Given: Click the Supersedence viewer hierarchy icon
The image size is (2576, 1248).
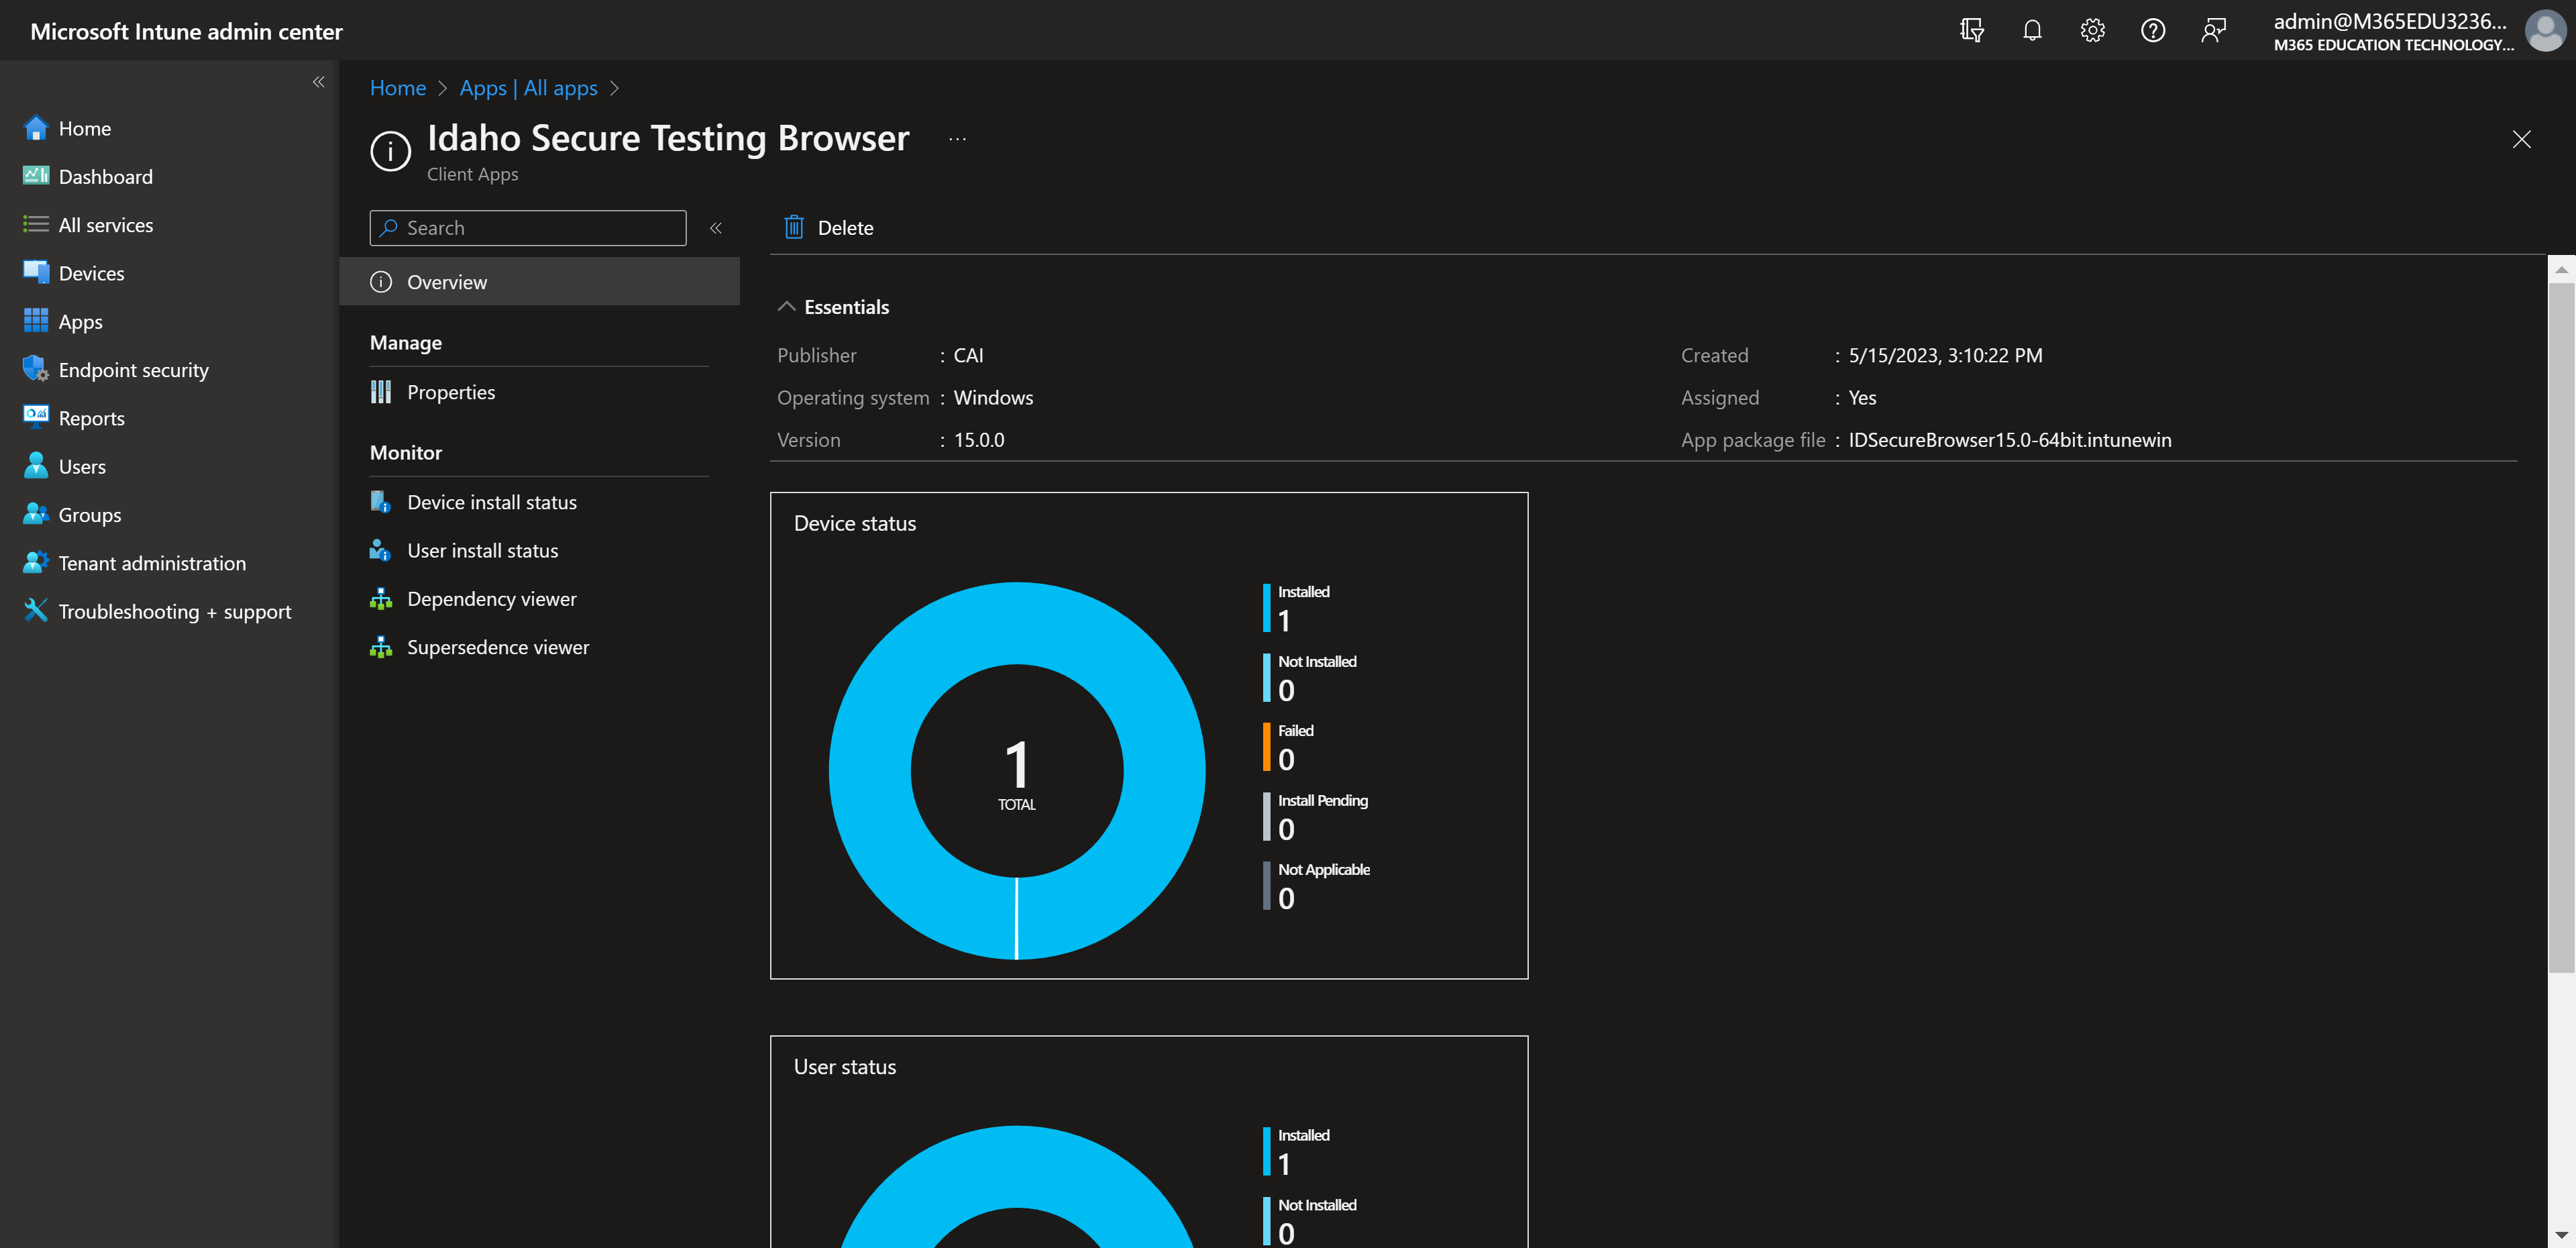Looking at the screenshot, I should (x=381, y=647).
